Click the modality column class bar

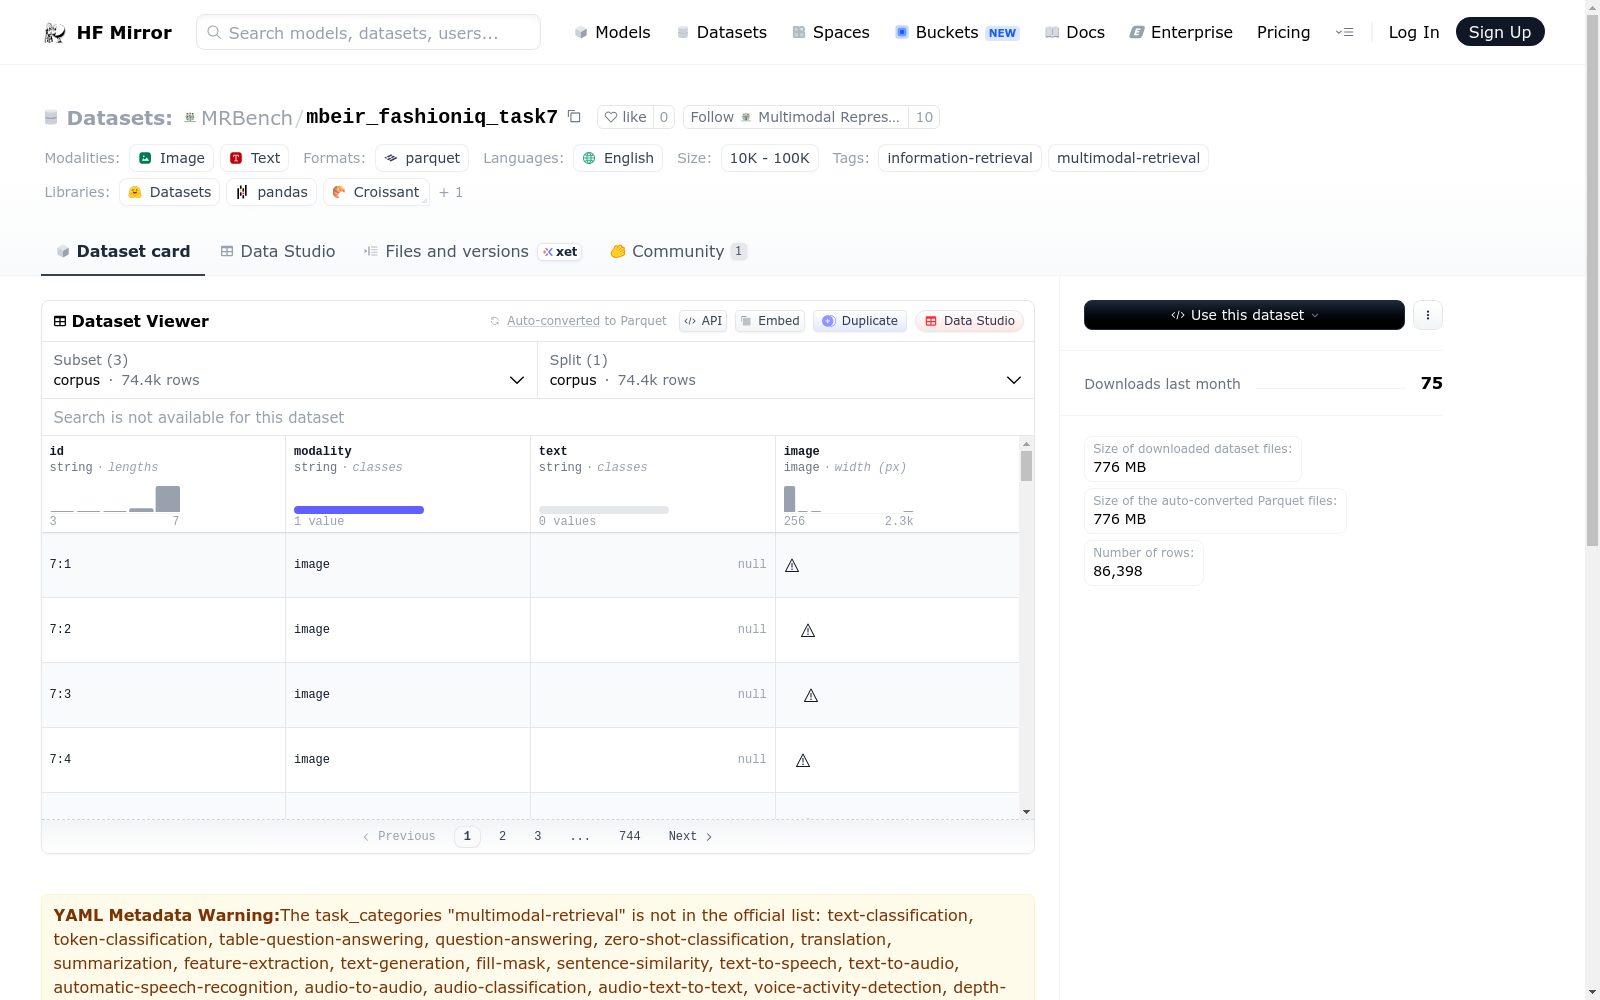click(x=359, y=510)
